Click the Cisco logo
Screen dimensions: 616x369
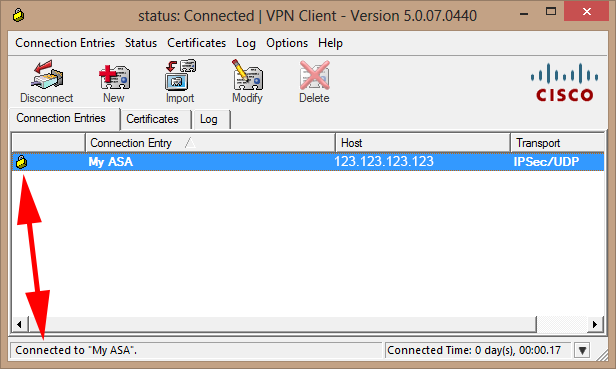click(x=565, y=83)
